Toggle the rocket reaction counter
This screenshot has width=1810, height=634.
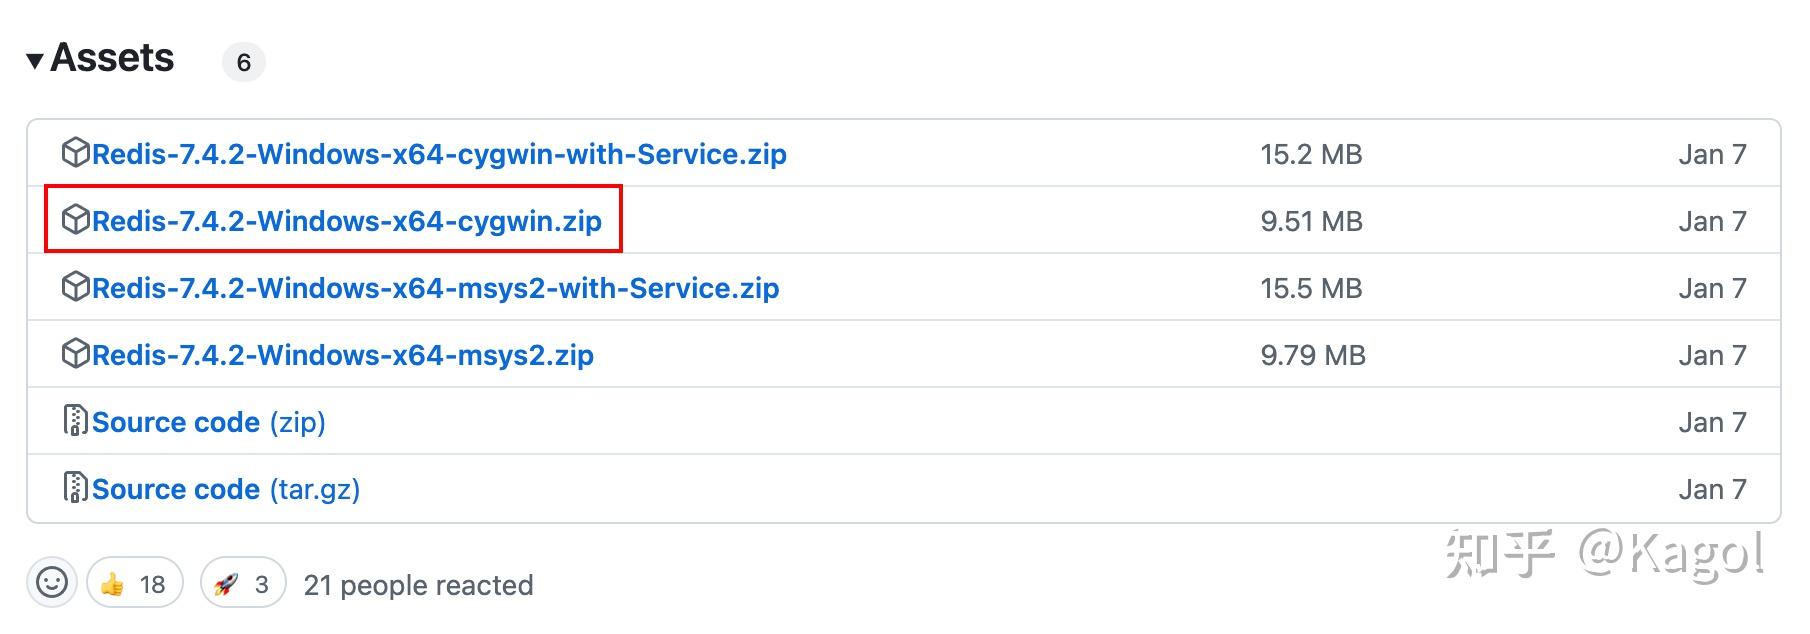[x=240, y=583]
